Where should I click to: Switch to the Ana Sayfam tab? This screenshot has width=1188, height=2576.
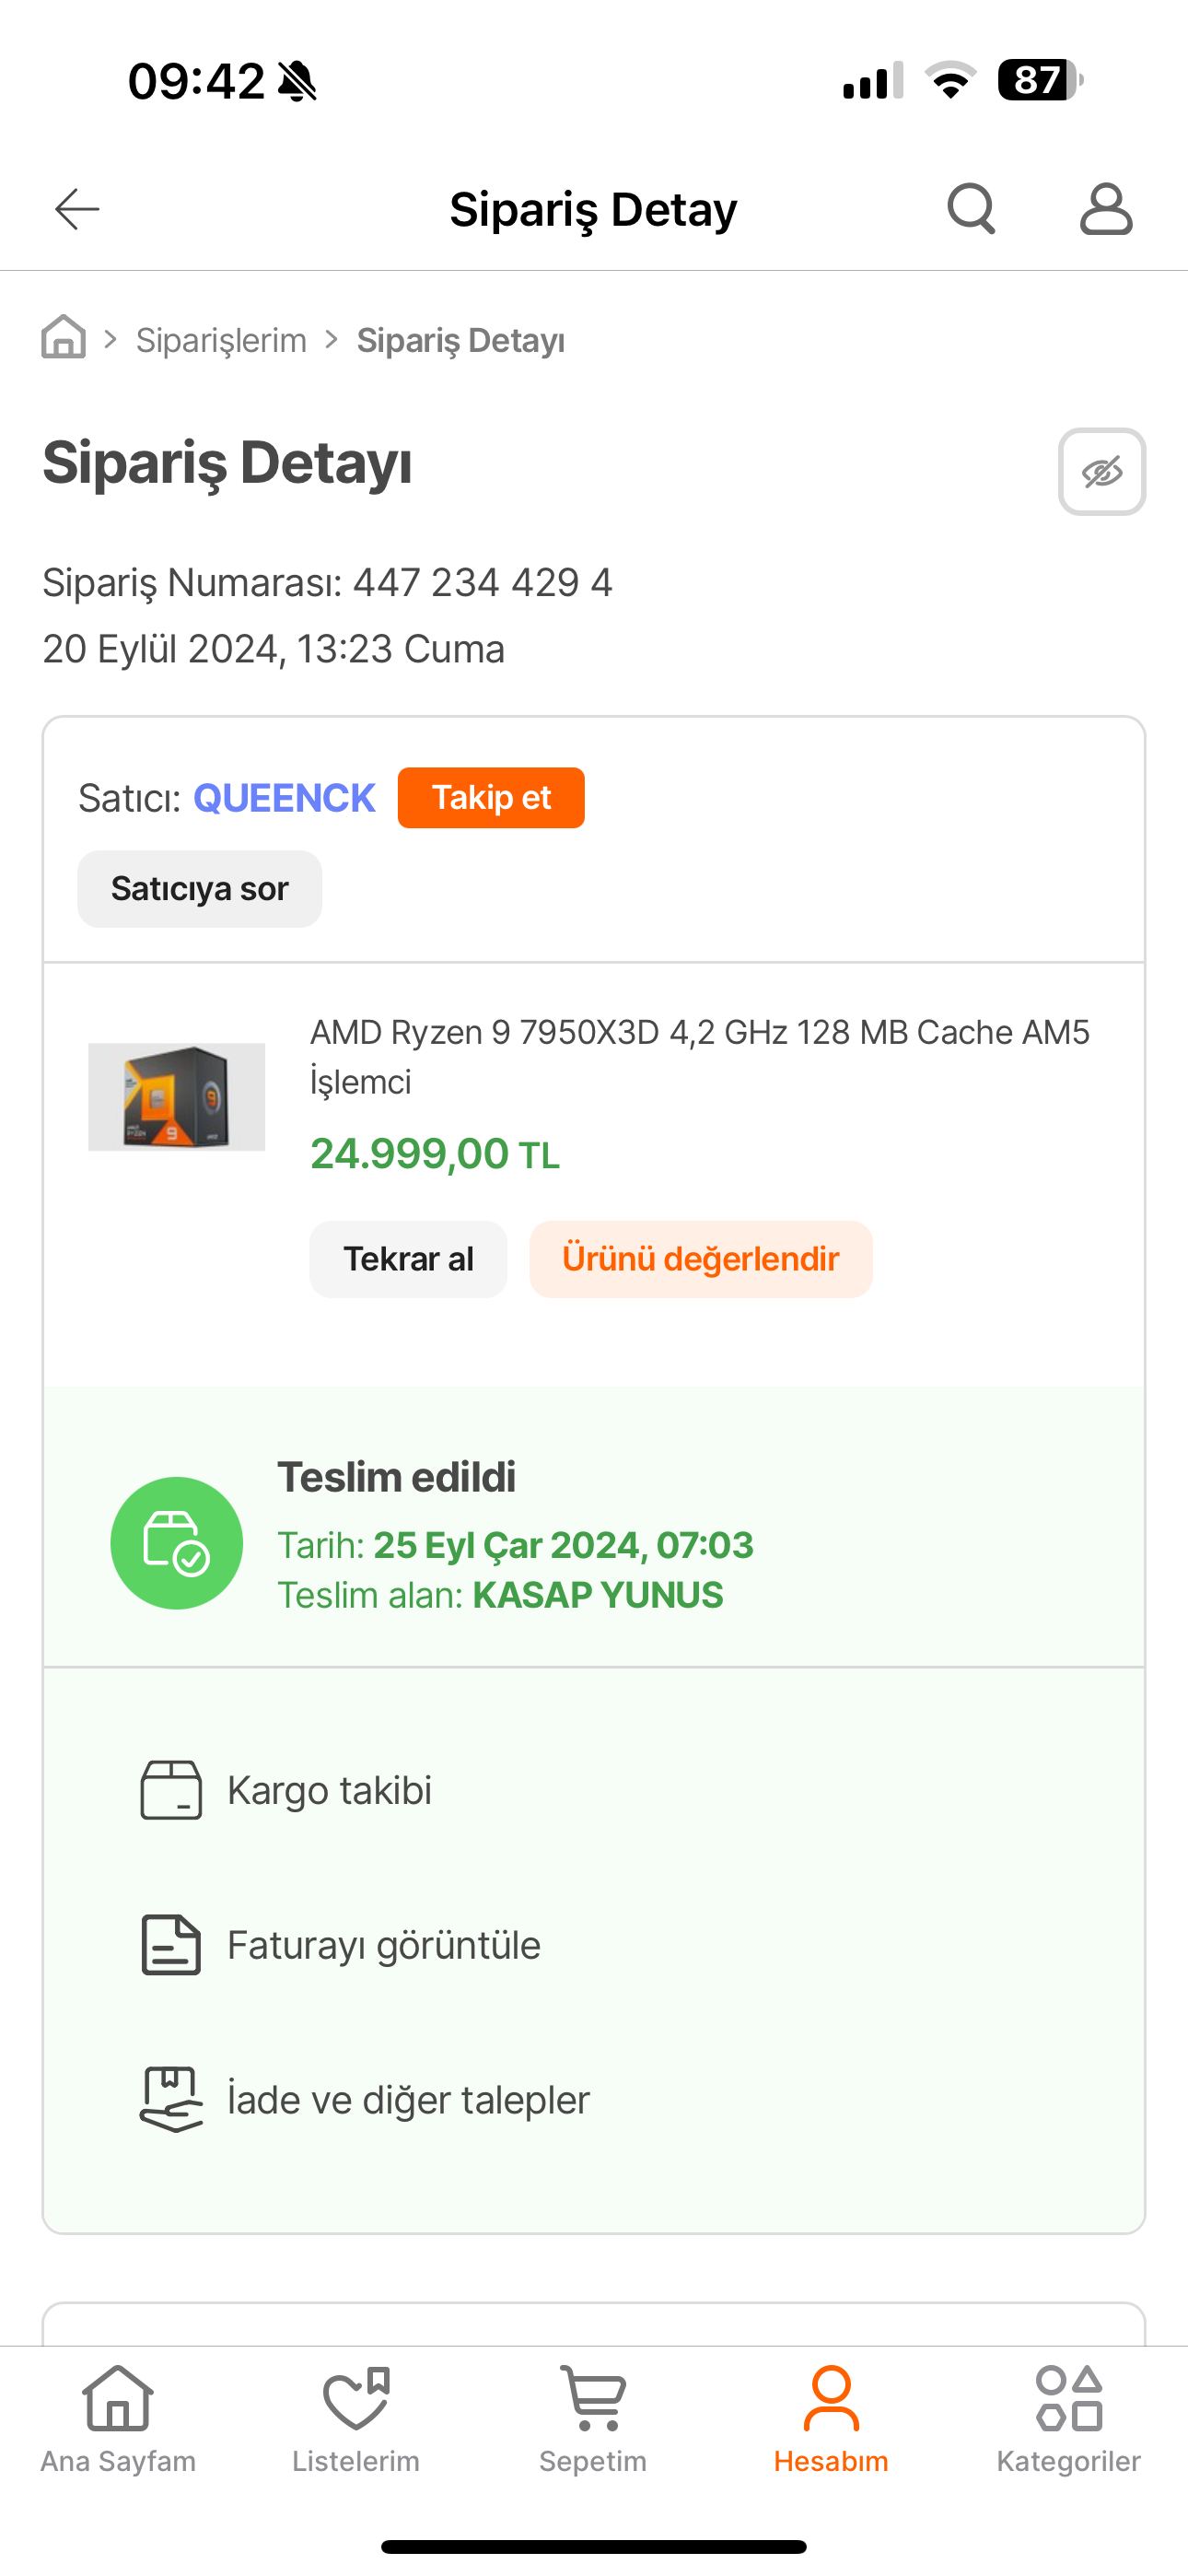[118, 2419]
